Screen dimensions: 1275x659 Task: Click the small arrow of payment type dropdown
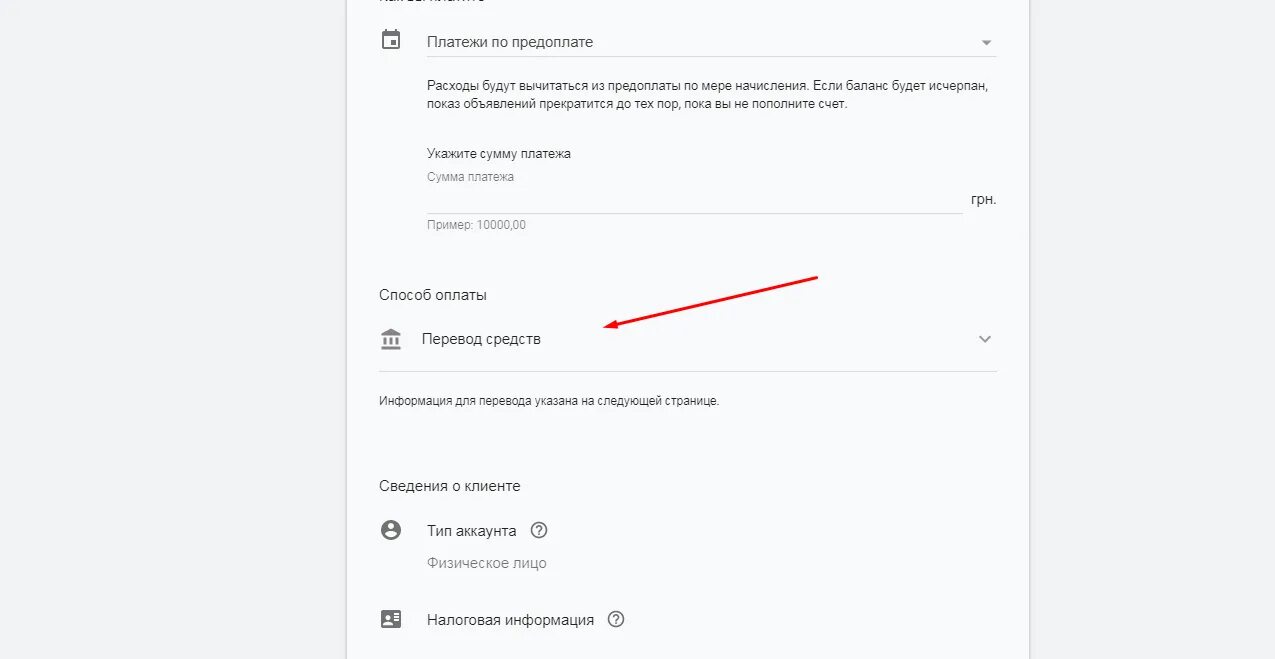(x=986, y=43)
